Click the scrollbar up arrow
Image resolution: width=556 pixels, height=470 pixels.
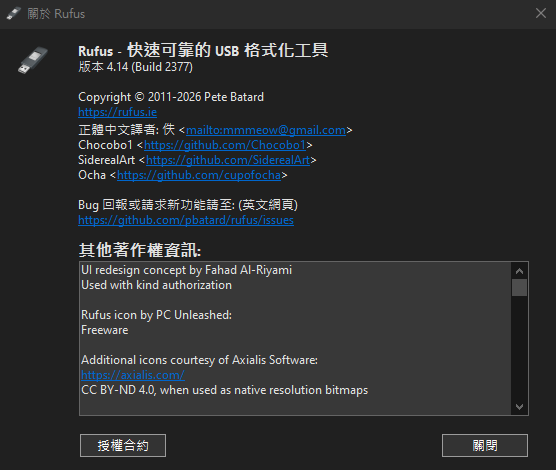click(519, 271)
